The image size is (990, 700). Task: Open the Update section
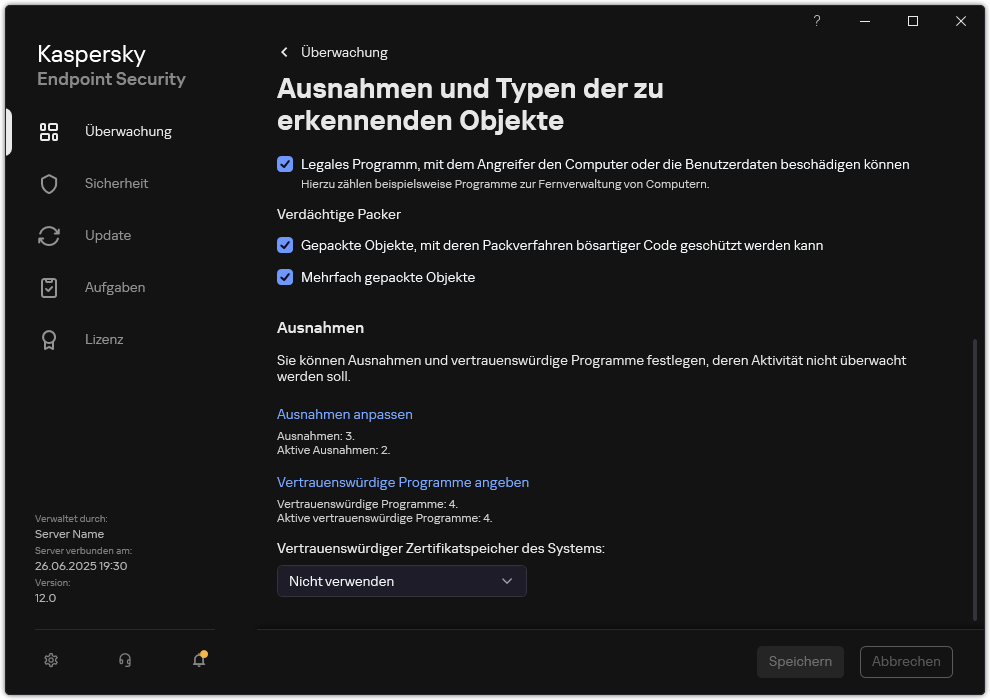(x=106, y=235)
